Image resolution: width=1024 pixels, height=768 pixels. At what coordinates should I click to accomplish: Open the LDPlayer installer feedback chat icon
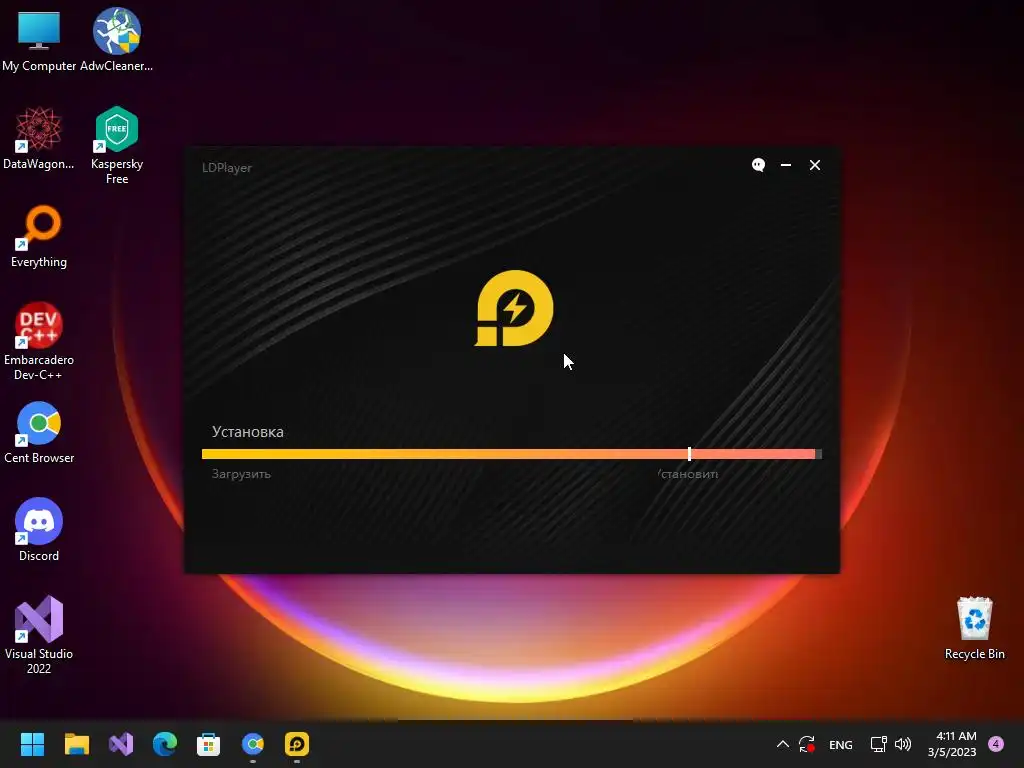click(x=758, y=165)
